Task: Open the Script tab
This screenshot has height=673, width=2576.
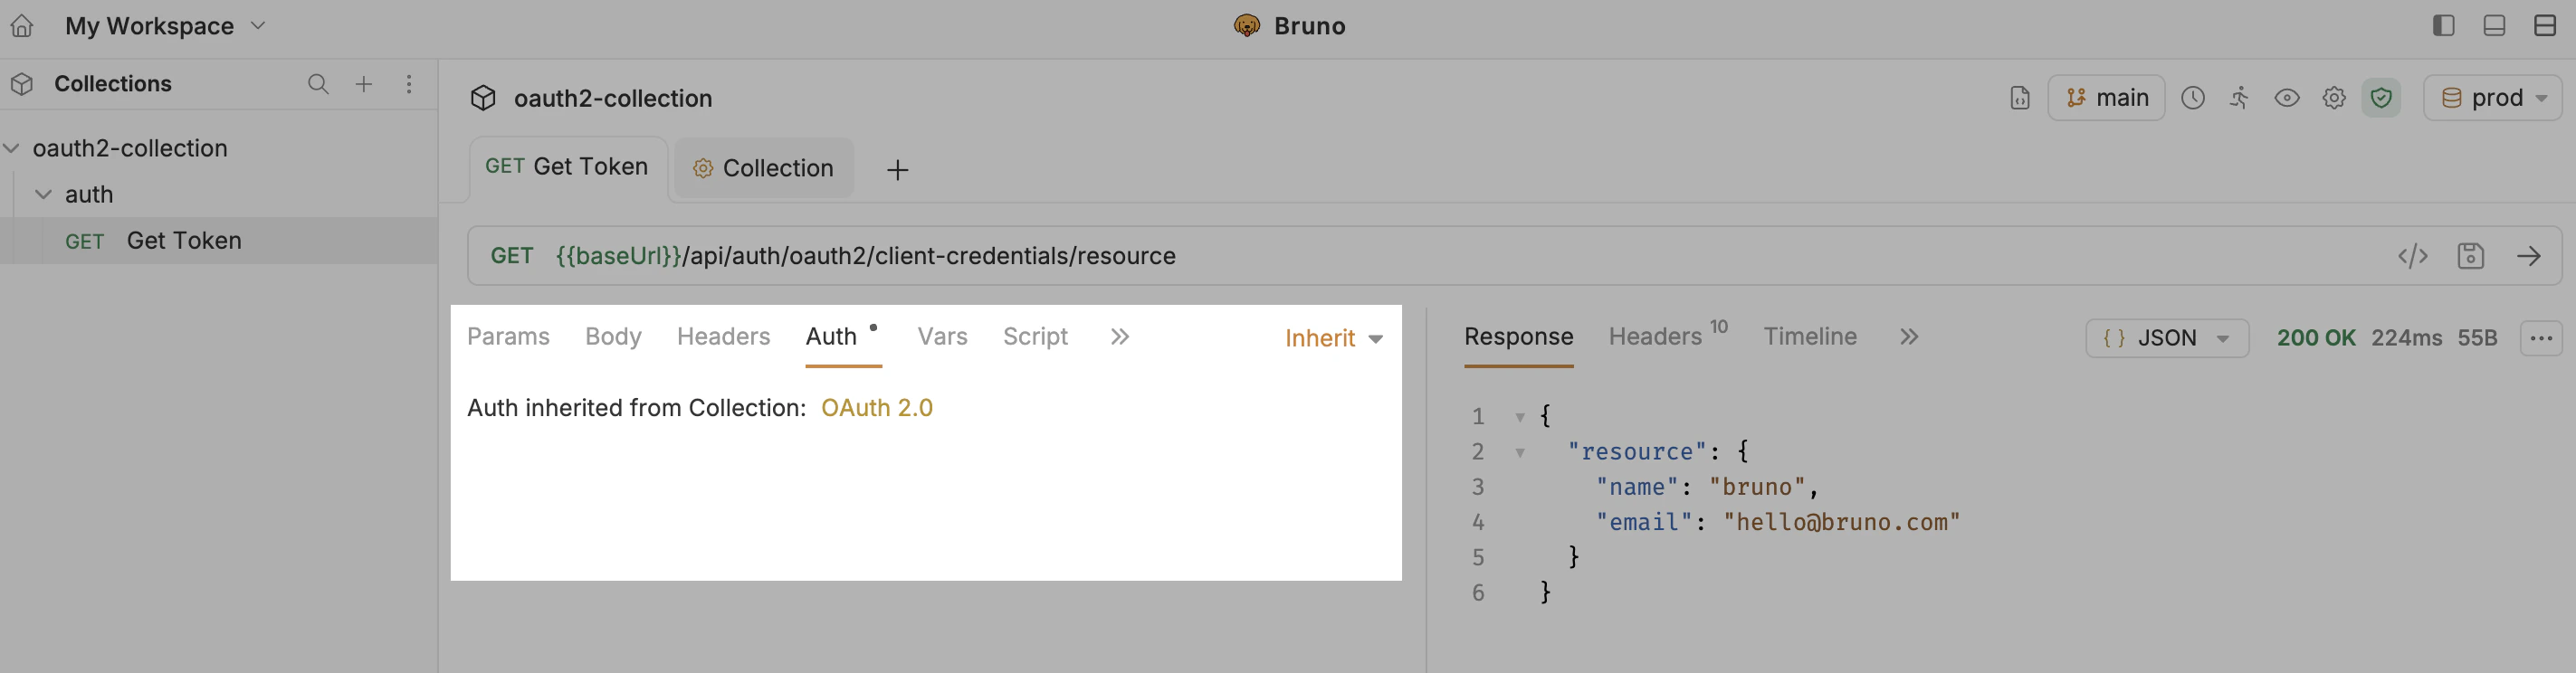Action: click(x=1035, y=337)
